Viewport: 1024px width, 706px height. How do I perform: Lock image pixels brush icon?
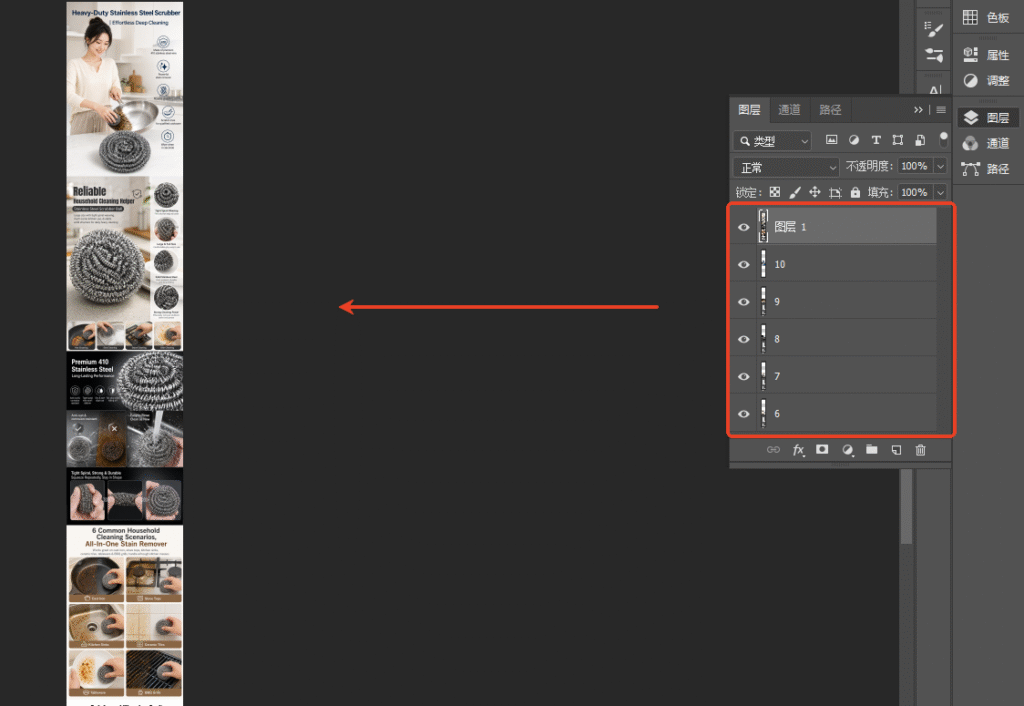point(795,192)
